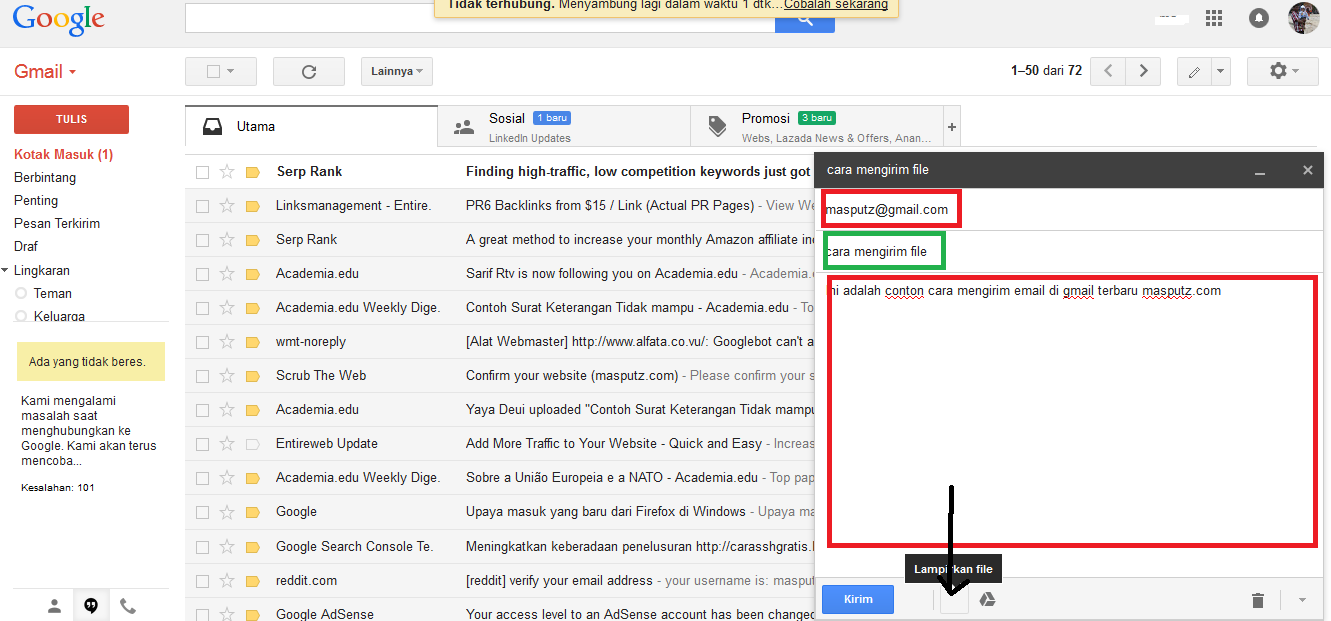Open the Hangouts contacts person icon

tap(55, 605)
